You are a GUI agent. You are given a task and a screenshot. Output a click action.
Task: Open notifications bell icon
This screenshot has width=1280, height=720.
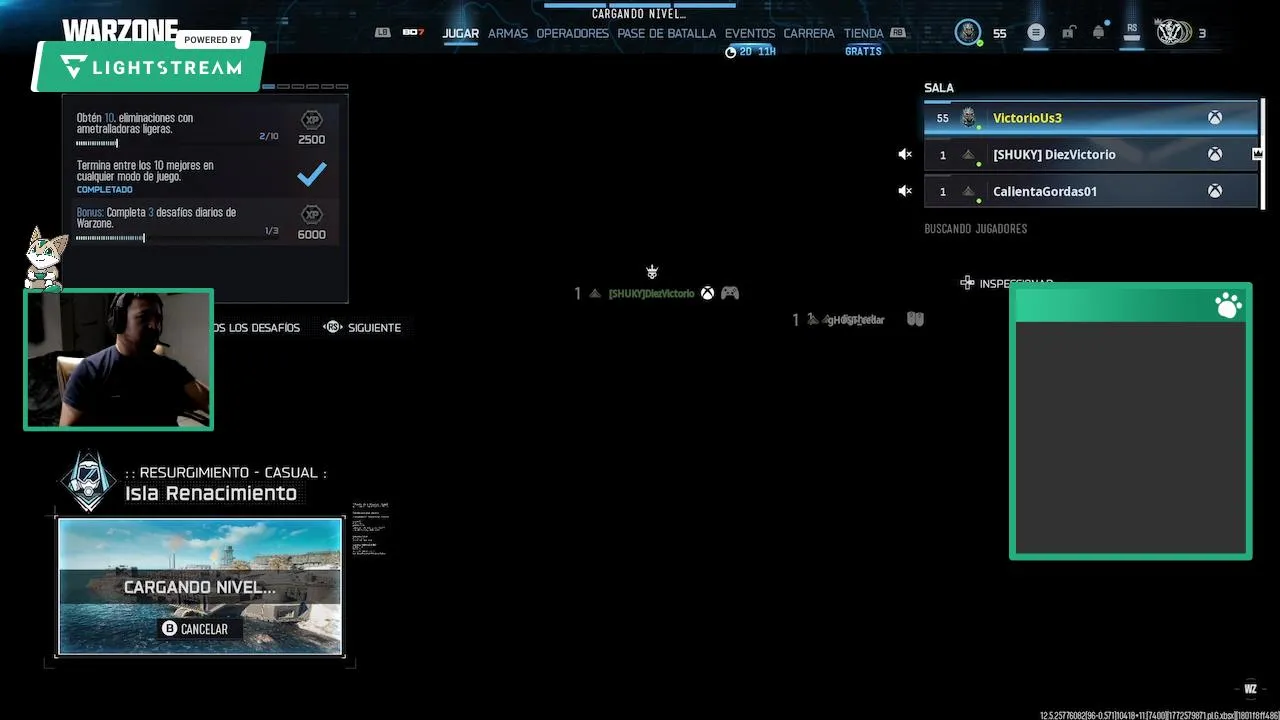click(1098, 33)
